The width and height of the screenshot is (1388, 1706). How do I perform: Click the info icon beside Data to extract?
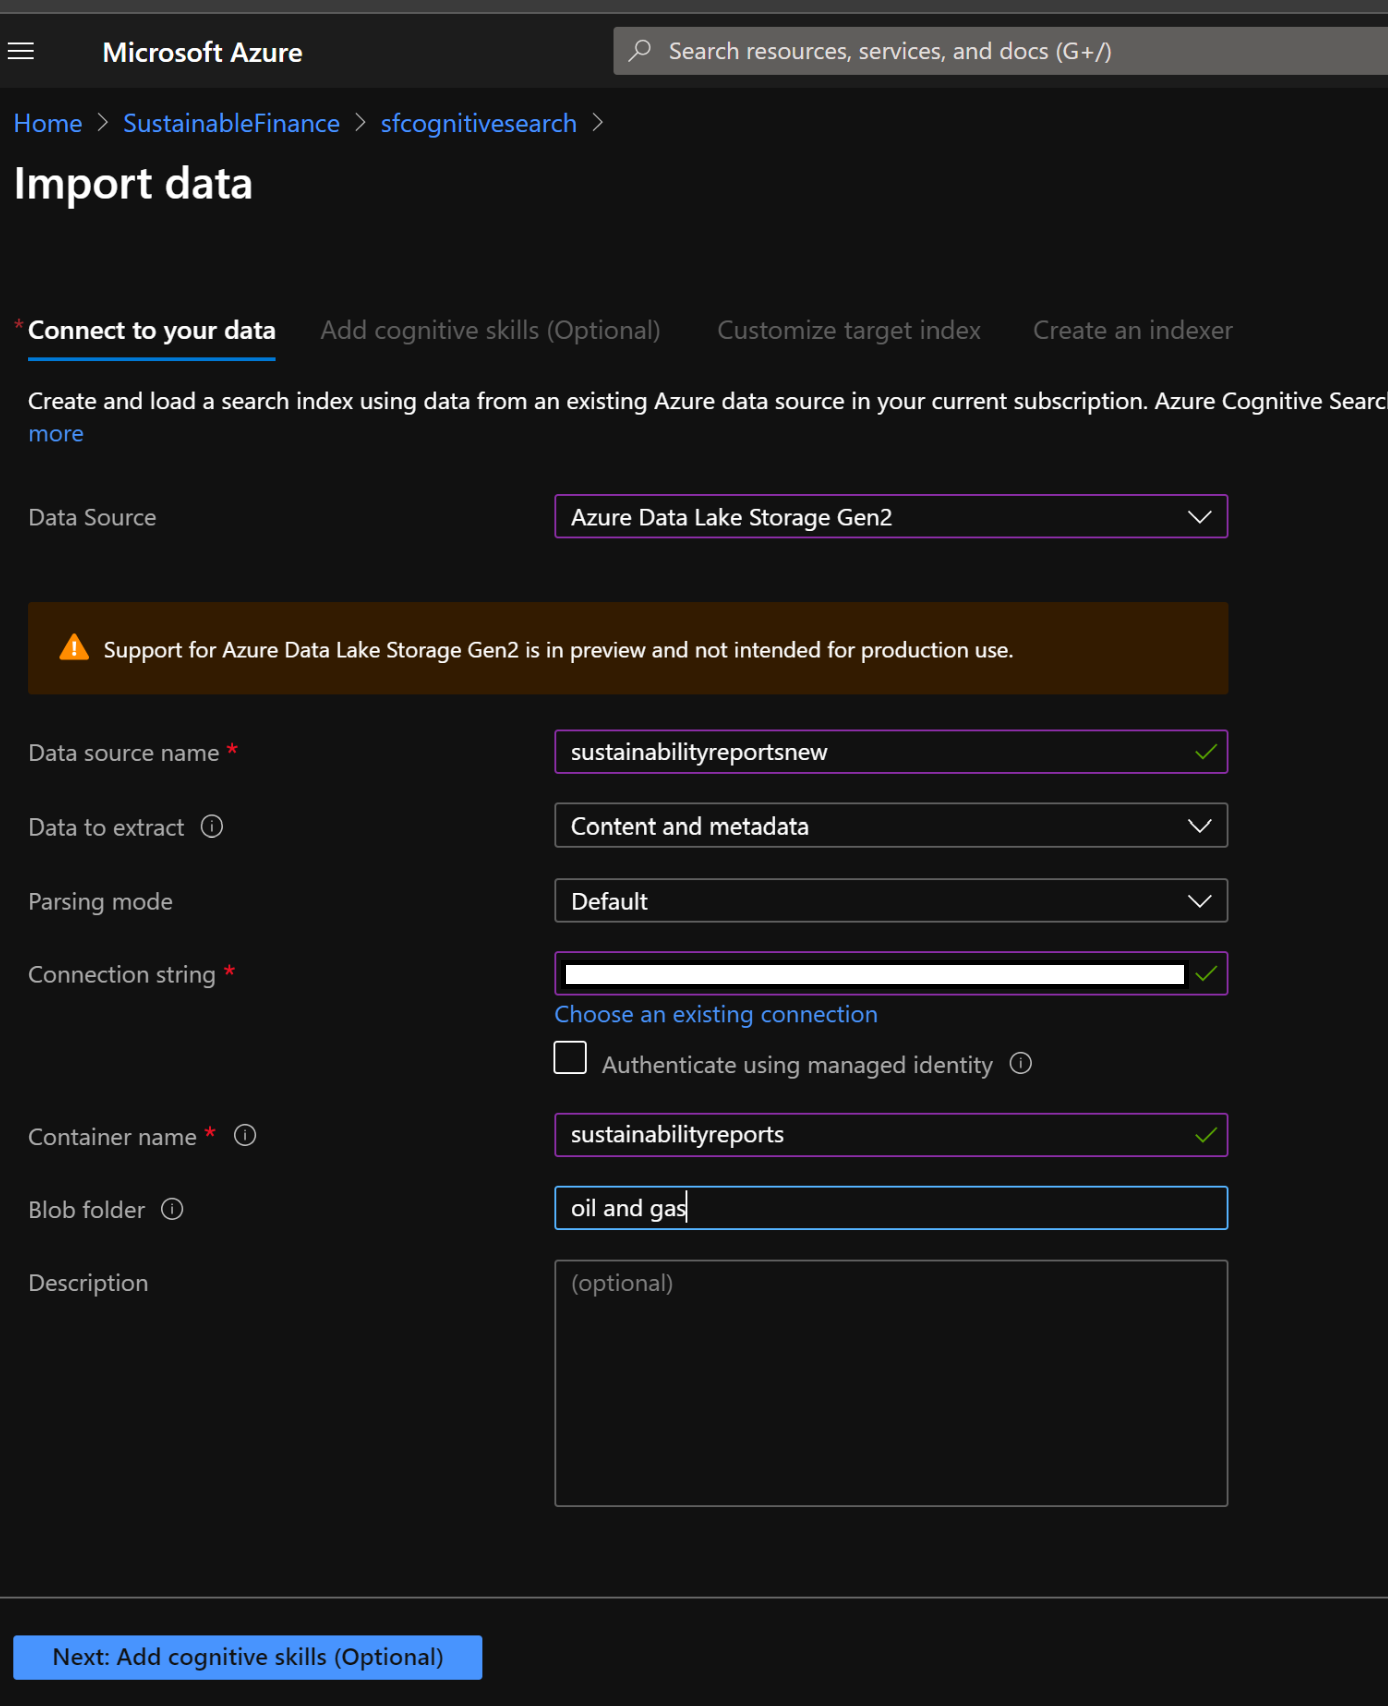[x=212, y=827]
